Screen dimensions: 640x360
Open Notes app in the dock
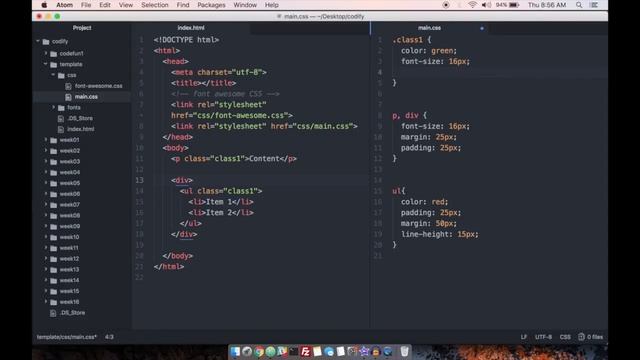pos(317,351)
